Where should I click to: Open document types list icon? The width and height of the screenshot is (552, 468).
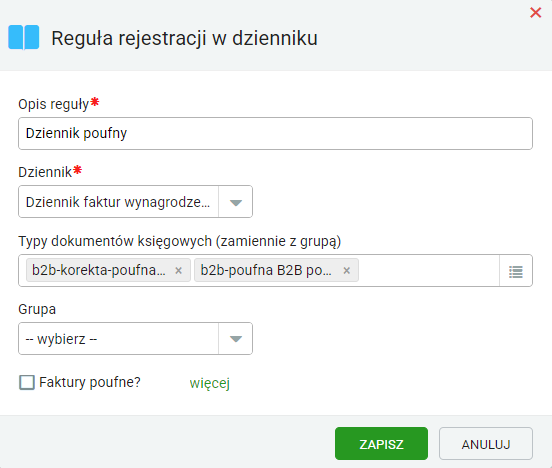(x=516, y=271)
